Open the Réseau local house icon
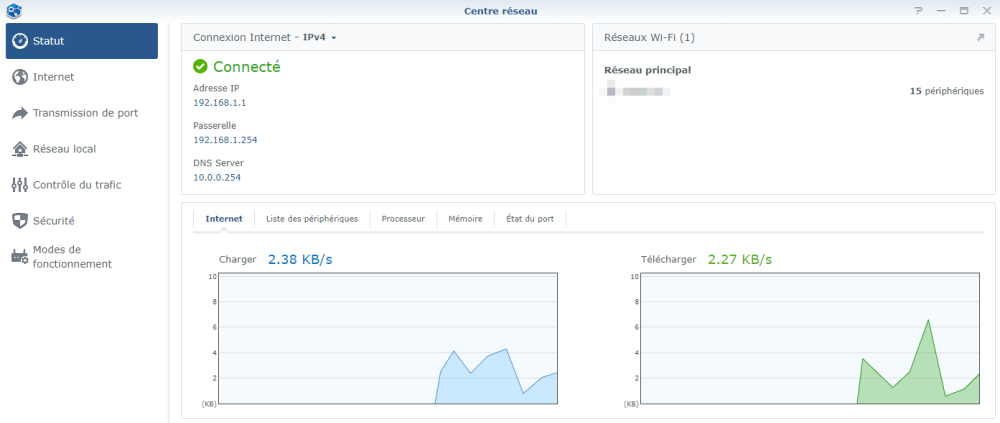This screenshot has height=423, width=1000. point(20,149)
